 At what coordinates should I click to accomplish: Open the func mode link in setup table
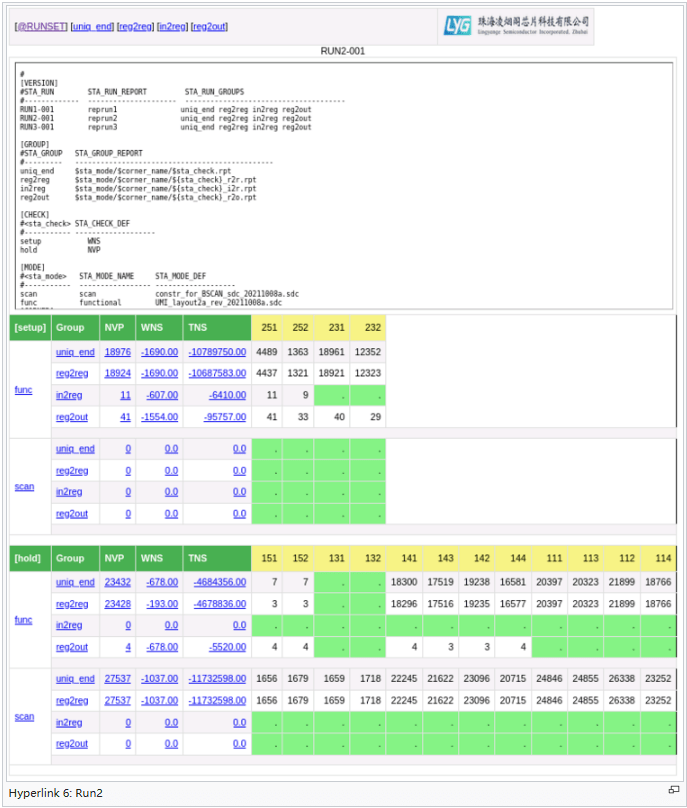click(23, 390)
